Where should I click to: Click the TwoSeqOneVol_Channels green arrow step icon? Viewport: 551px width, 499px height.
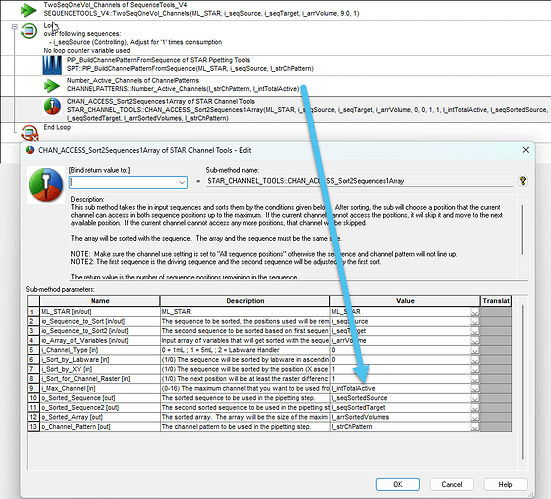[x=28, y=10]
